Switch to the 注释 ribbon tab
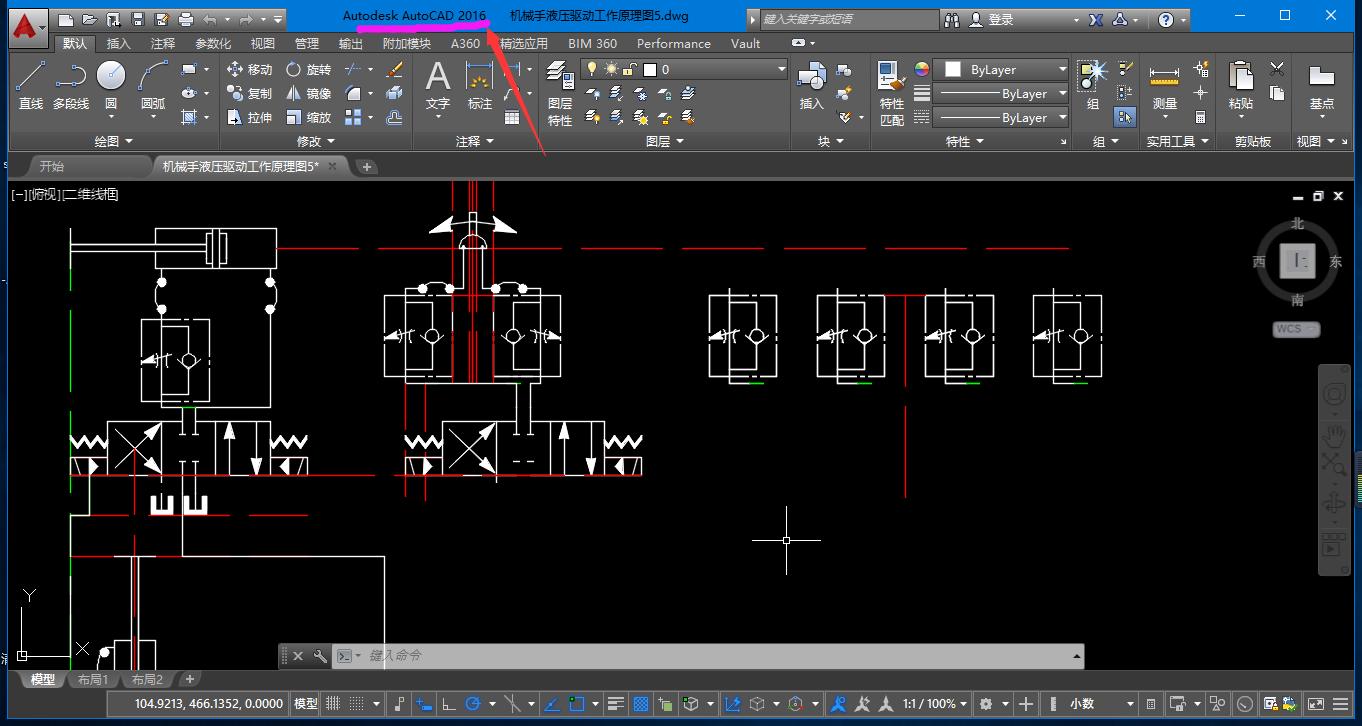 tap(163, 43)
